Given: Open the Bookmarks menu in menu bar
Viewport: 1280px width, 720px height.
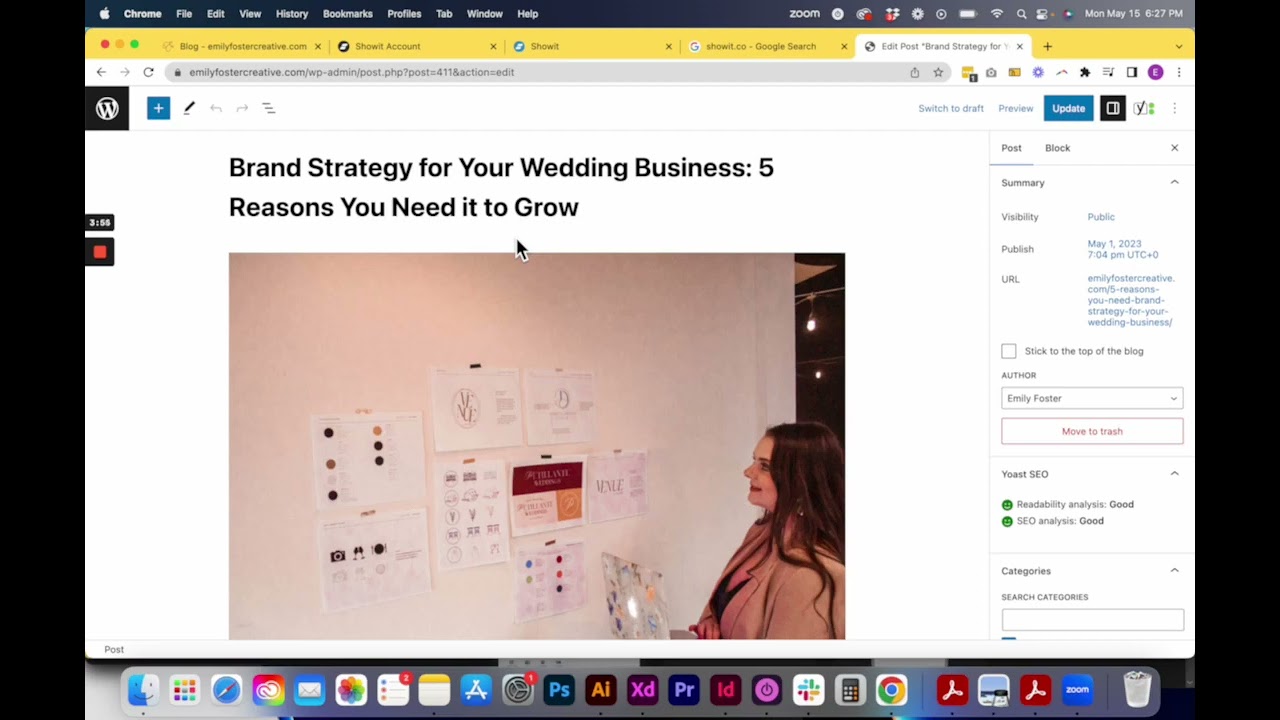Looking at the screenshot, I should pyautogui.click(x=347, y=14).
